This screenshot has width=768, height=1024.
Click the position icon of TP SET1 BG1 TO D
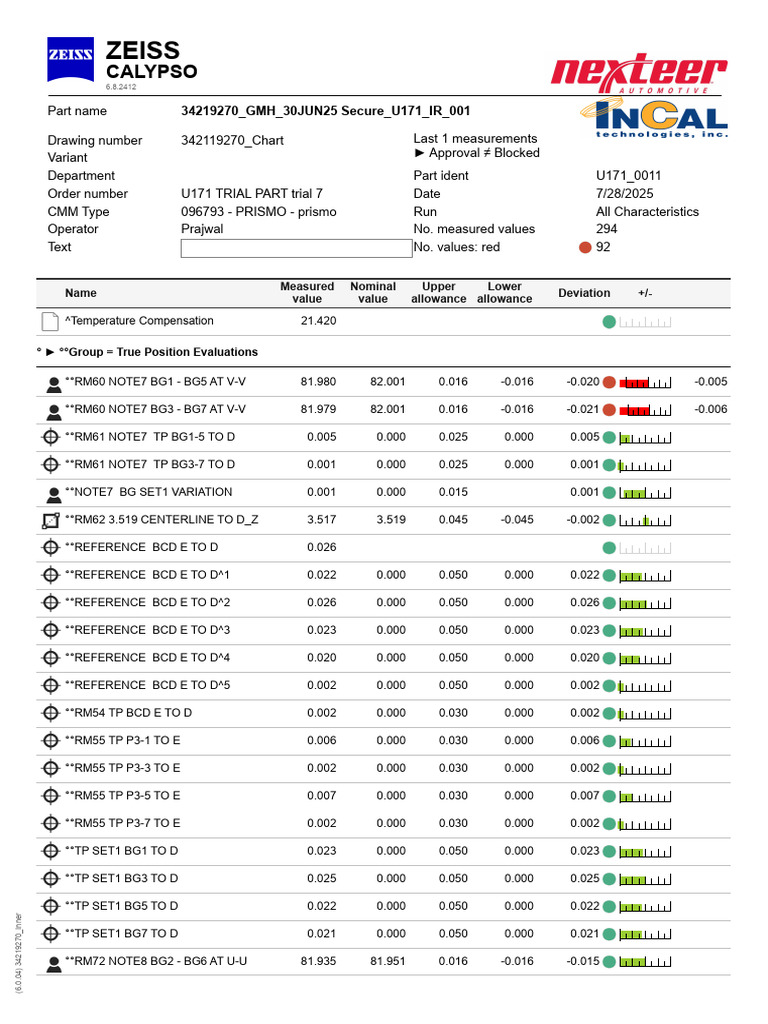(x=50, y=851)
